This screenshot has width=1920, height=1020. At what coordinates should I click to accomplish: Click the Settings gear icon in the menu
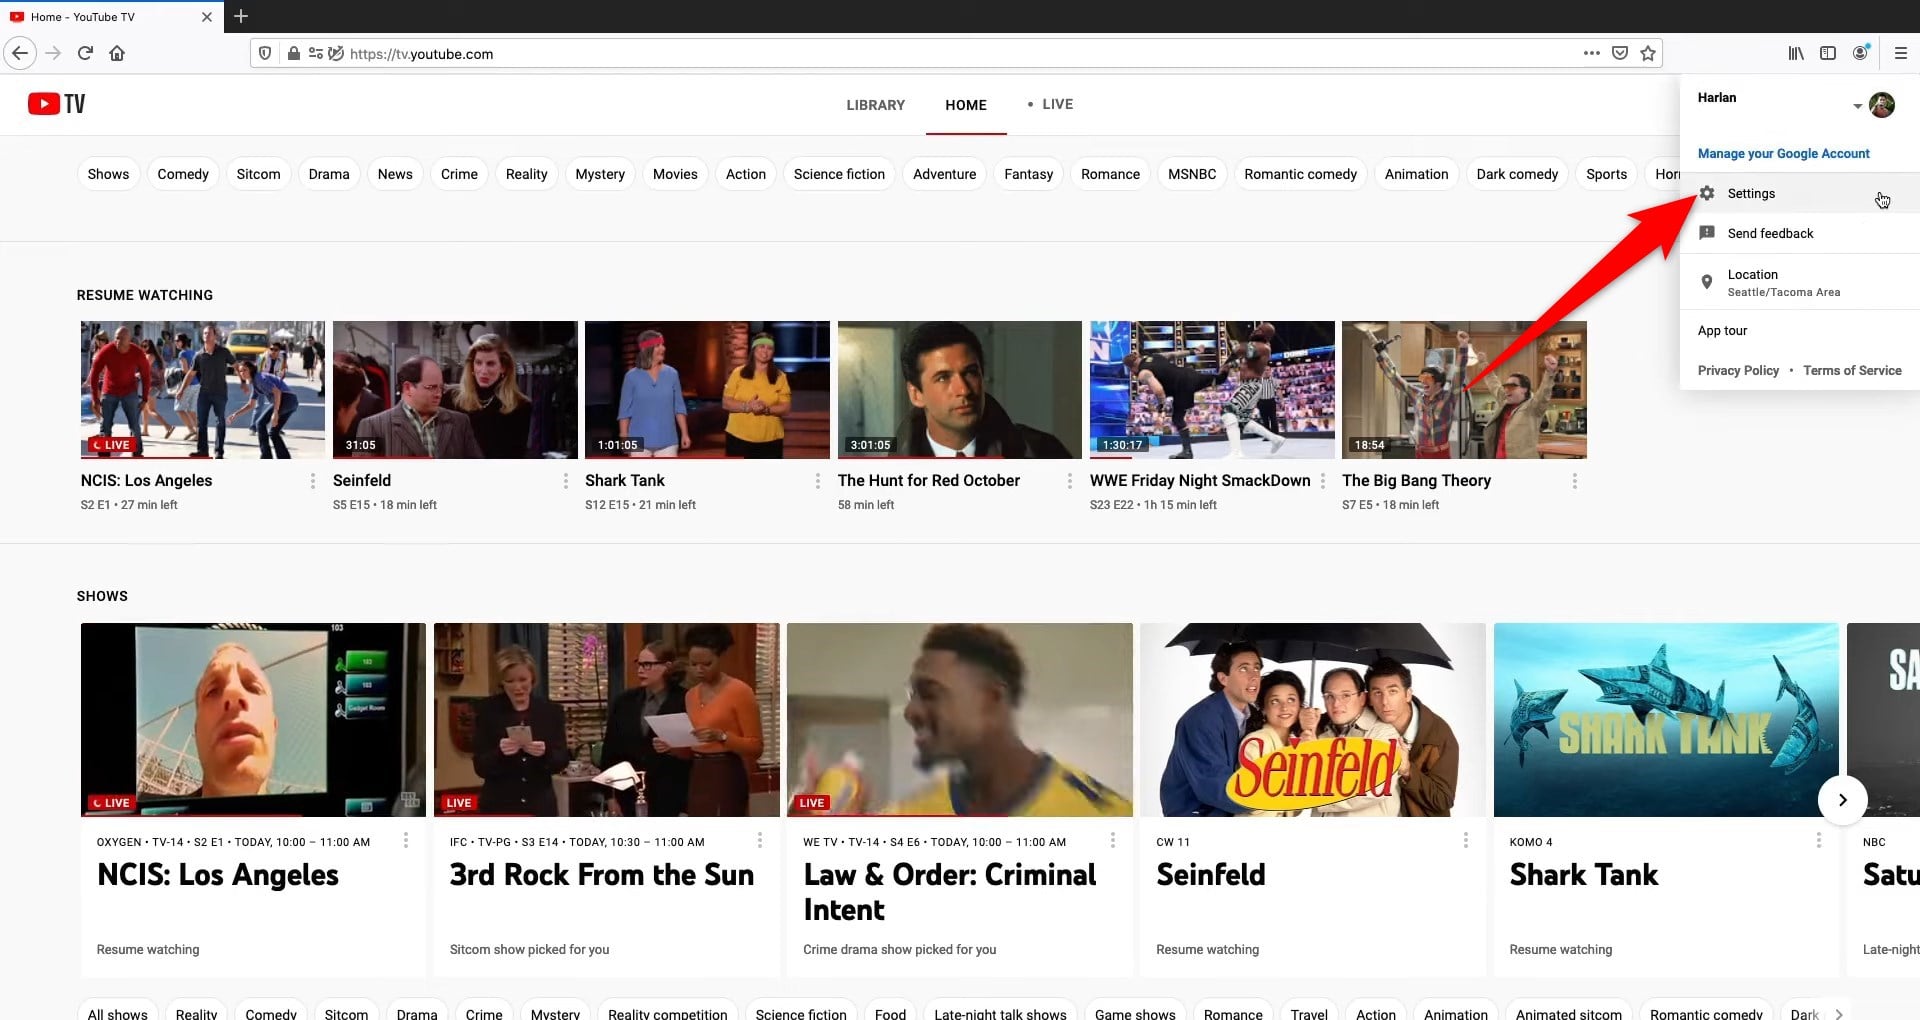(x=1708, y=193)
